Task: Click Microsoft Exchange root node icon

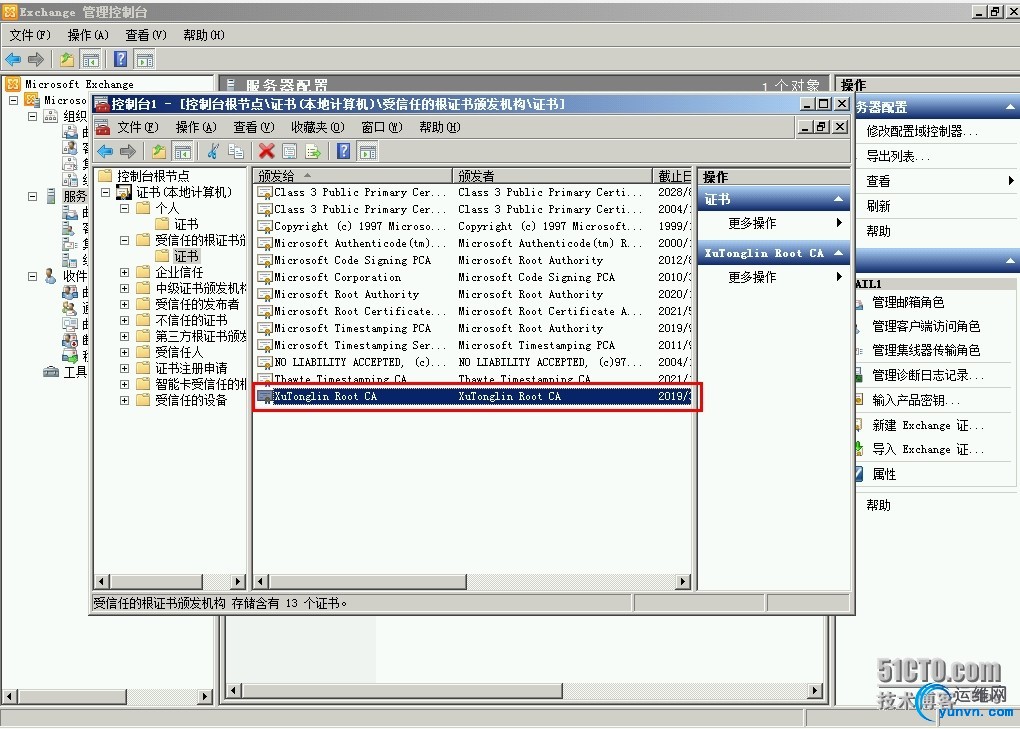Action: click(13, 84)
